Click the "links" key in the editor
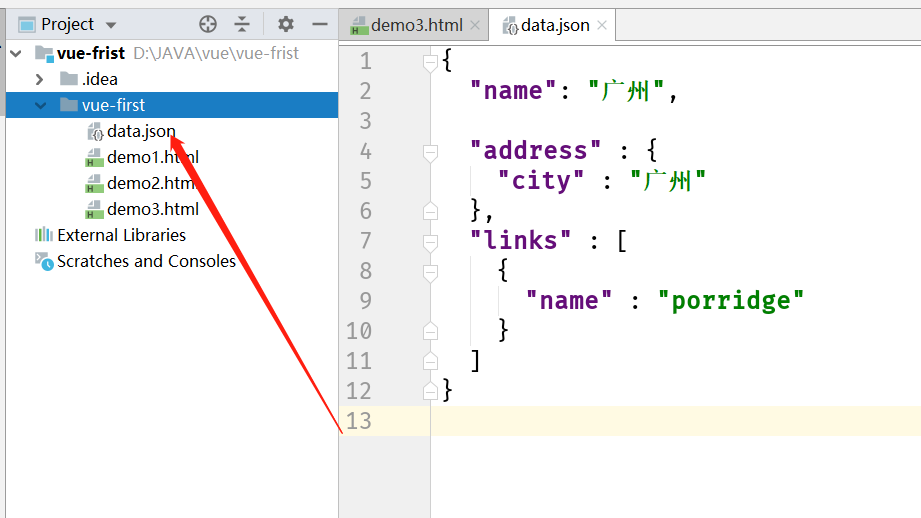This screenshot has width=921, height=518. point(520,240)
